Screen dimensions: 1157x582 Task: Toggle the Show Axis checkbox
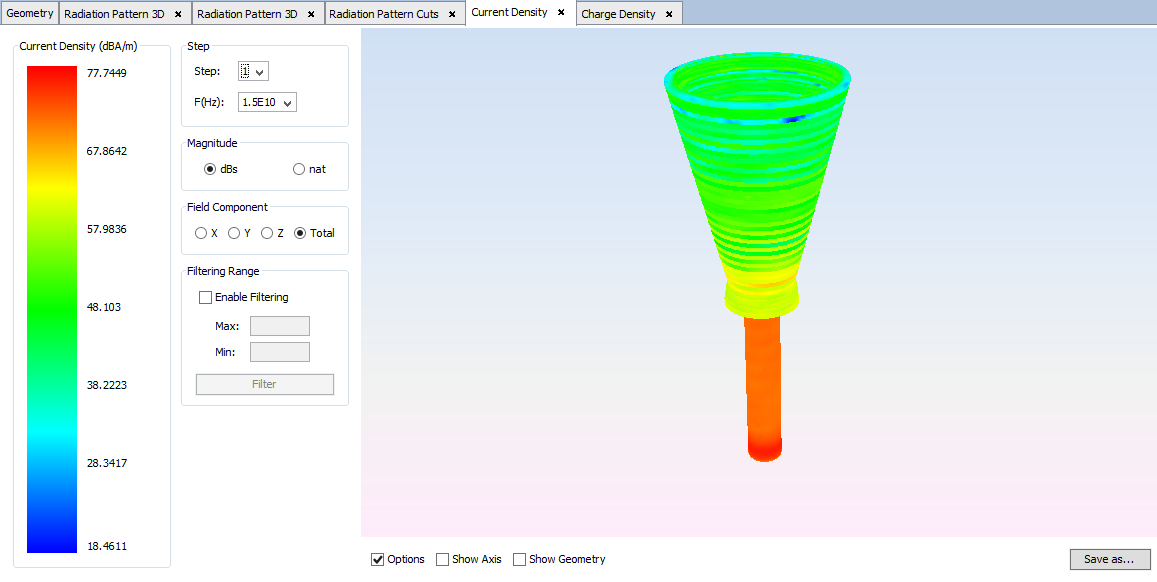pyautogui.click(x=443, y=560)
